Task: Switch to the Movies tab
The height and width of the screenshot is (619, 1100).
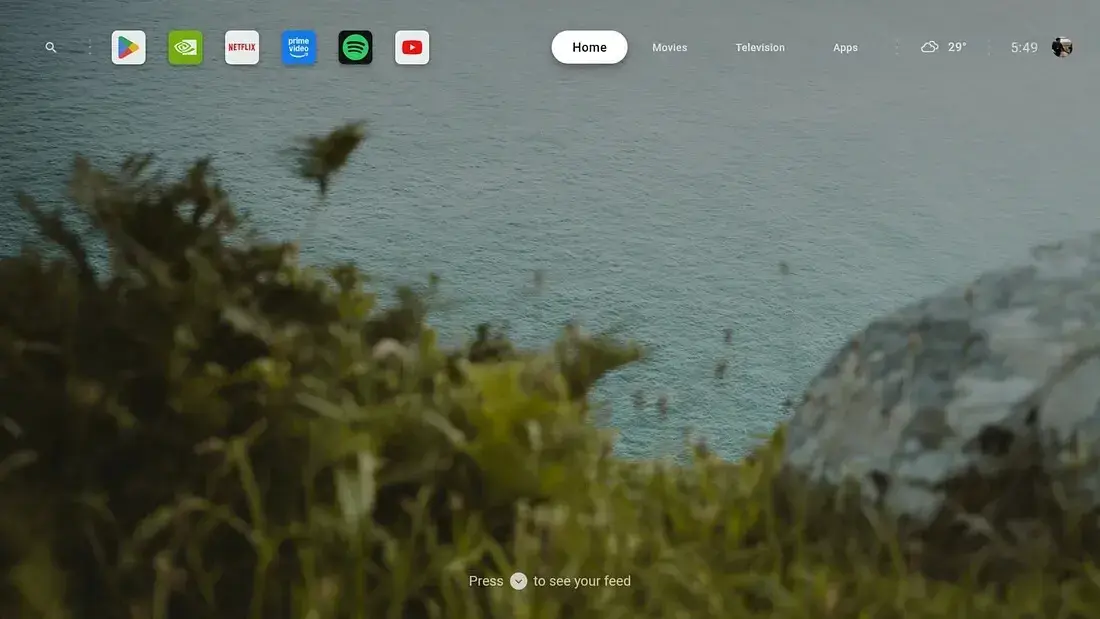Action: pyautogui.click(x=669, y=47)
